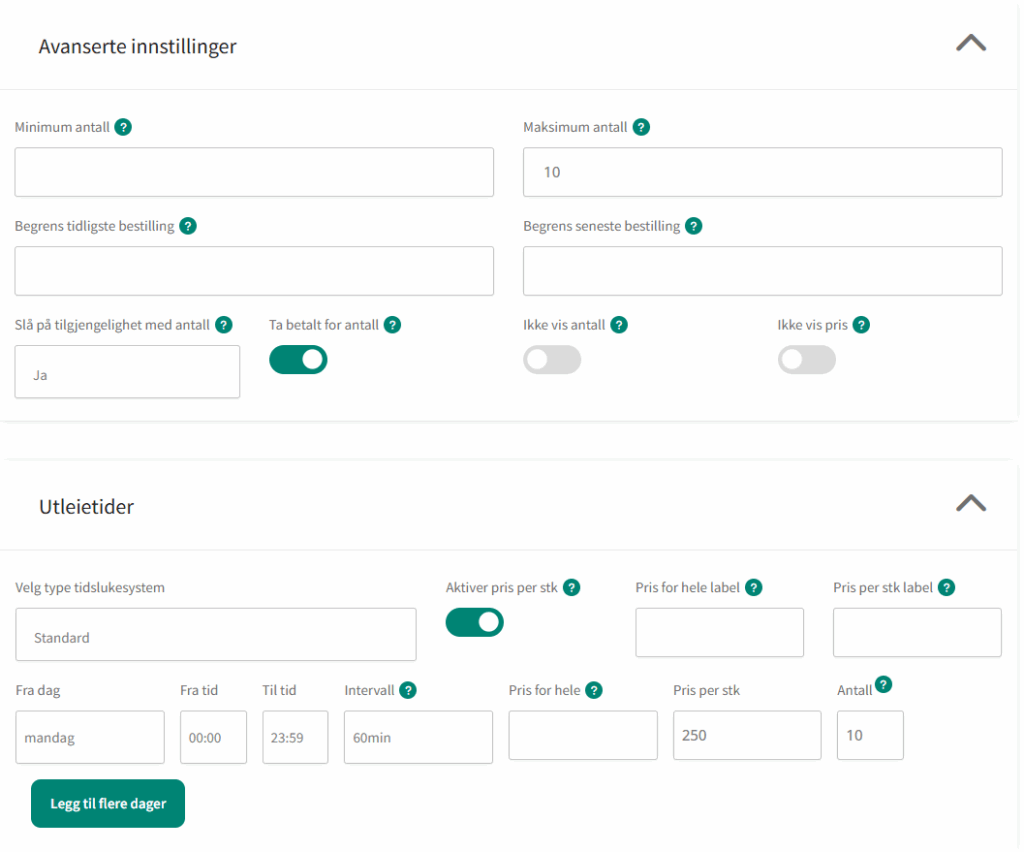This screenshot has height=852, width=1024.
Task: Open the Intervall dropdown showing 60min
Action: pyautogui.click(x=418, y=737)
